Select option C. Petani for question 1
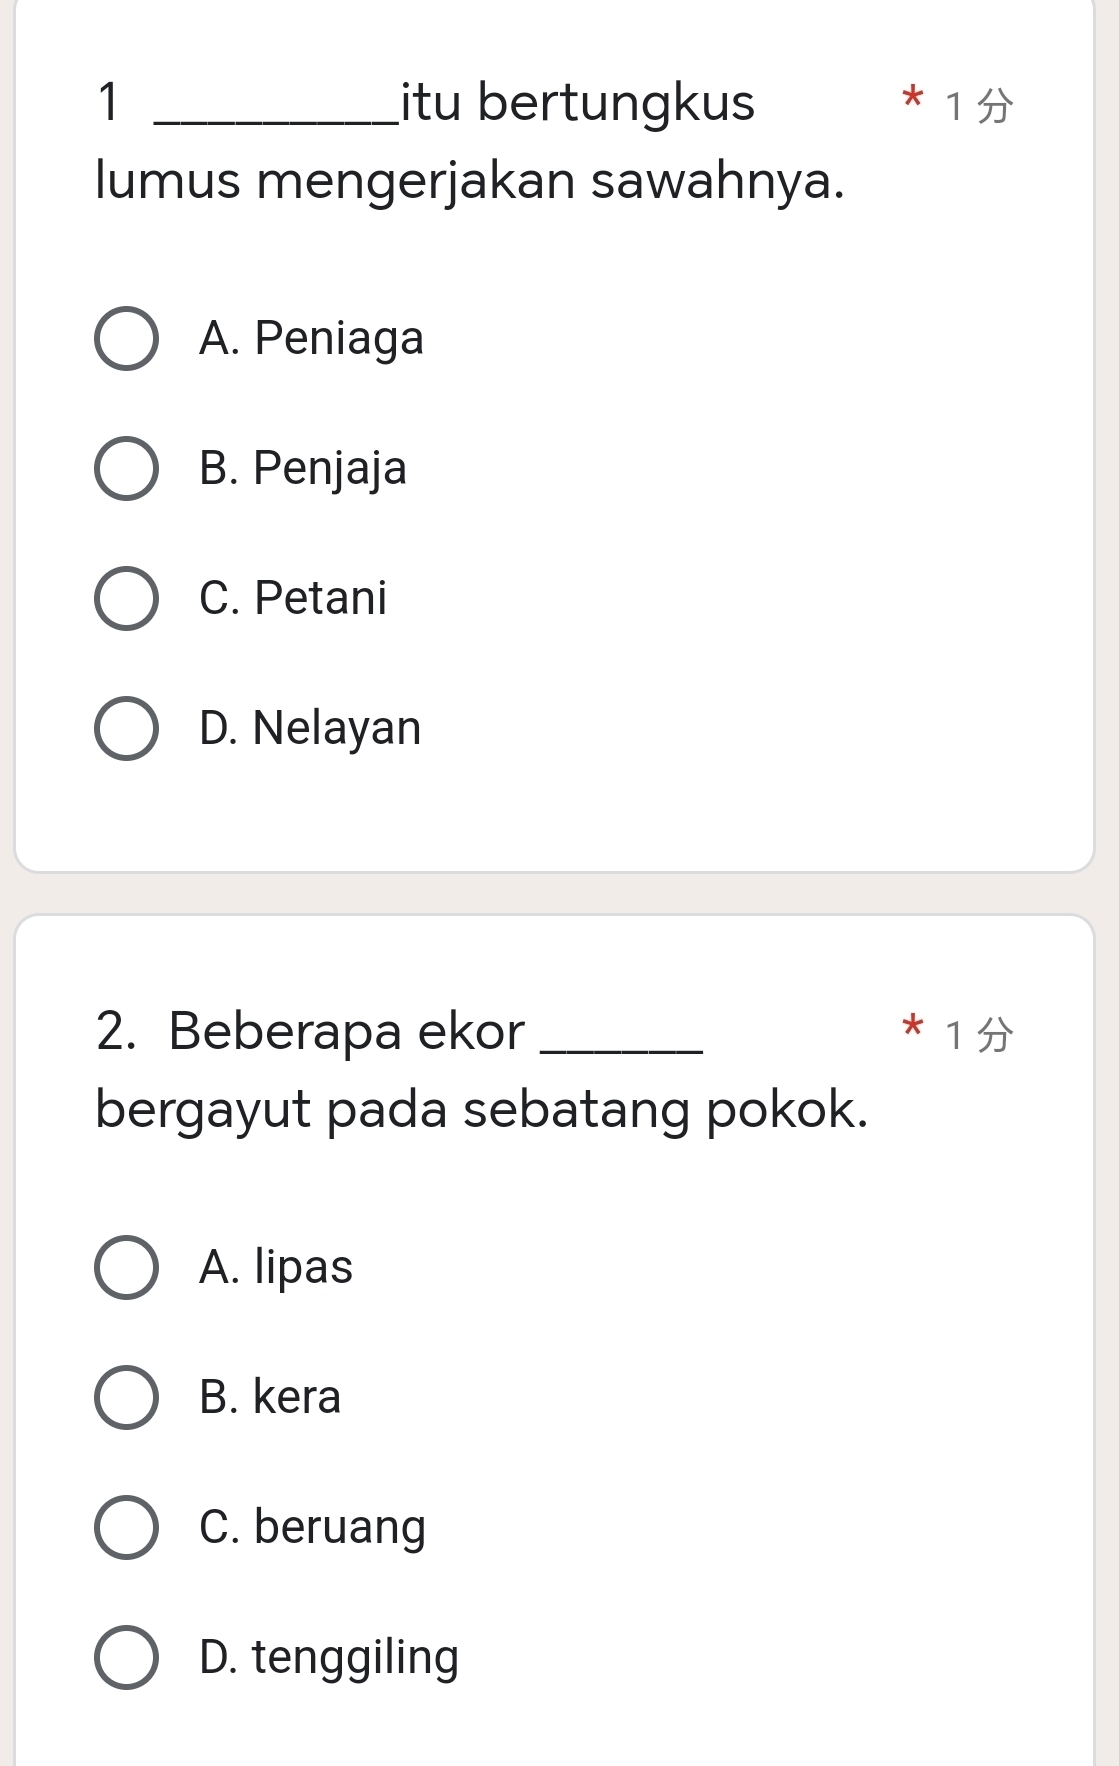 coord(127,597)
